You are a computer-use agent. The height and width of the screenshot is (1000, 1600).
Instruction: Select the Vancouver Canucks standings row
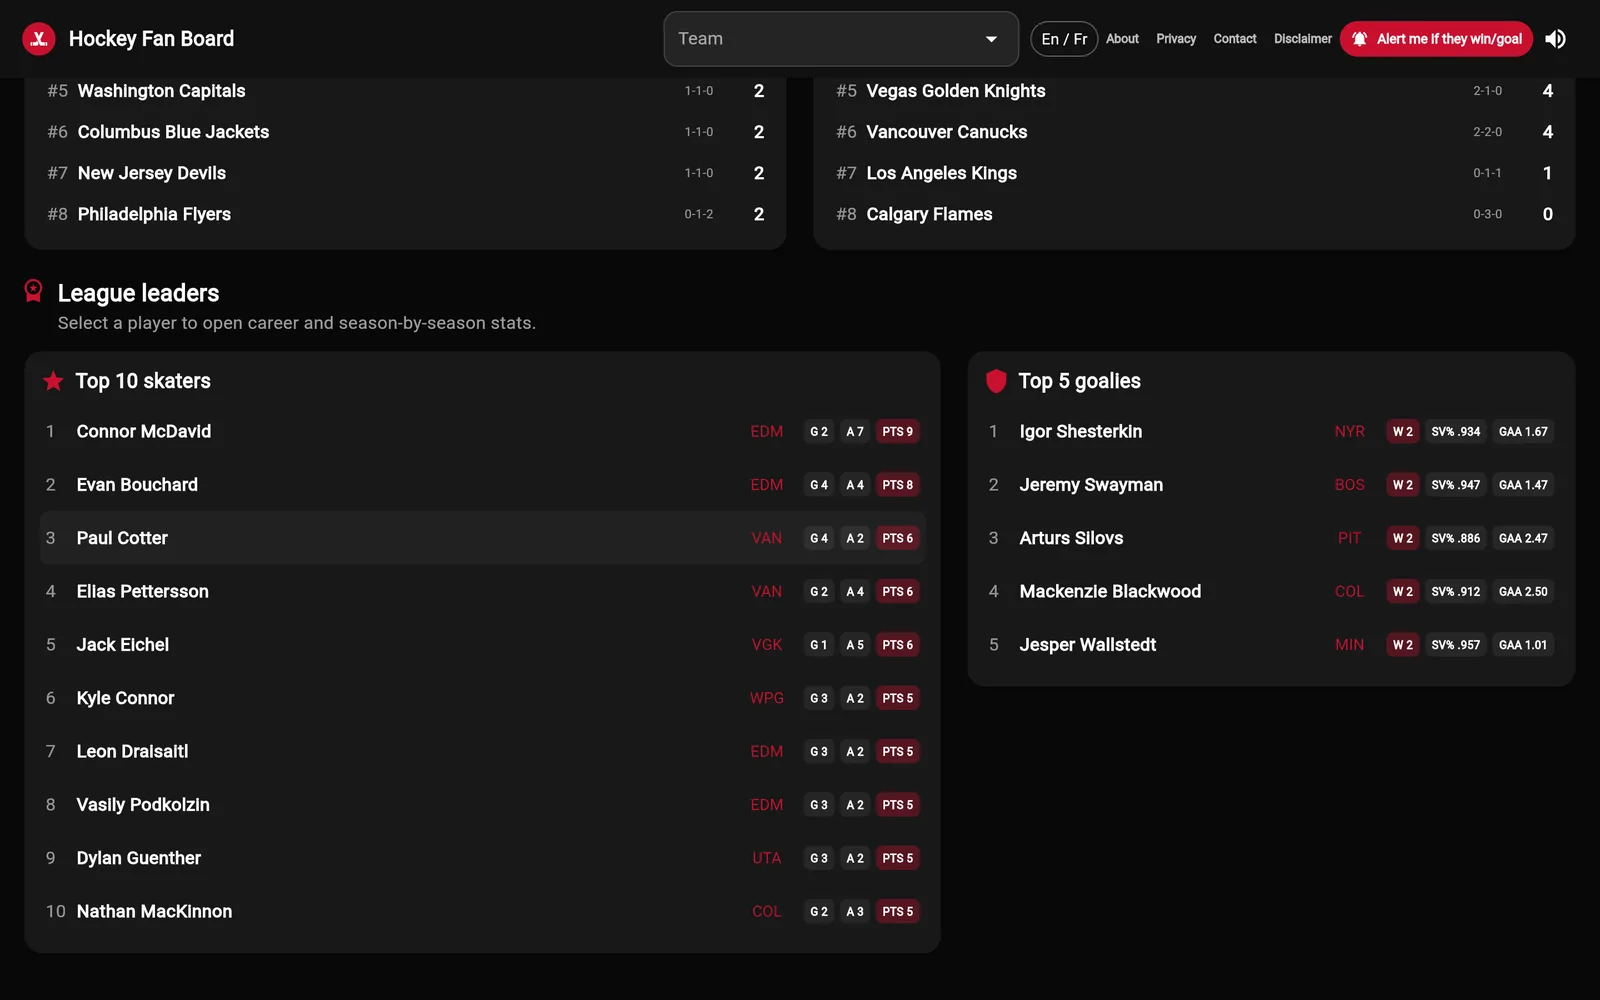[1194, 132]
